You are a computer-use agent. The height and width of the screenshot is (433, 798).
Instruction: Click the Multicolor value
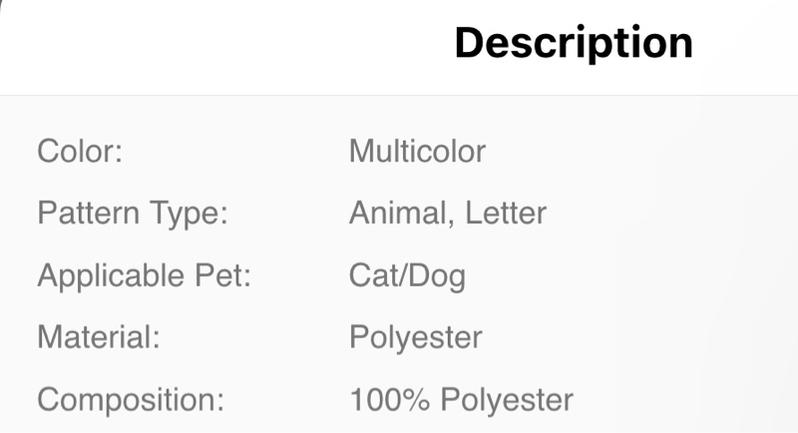tap(417, 152)
